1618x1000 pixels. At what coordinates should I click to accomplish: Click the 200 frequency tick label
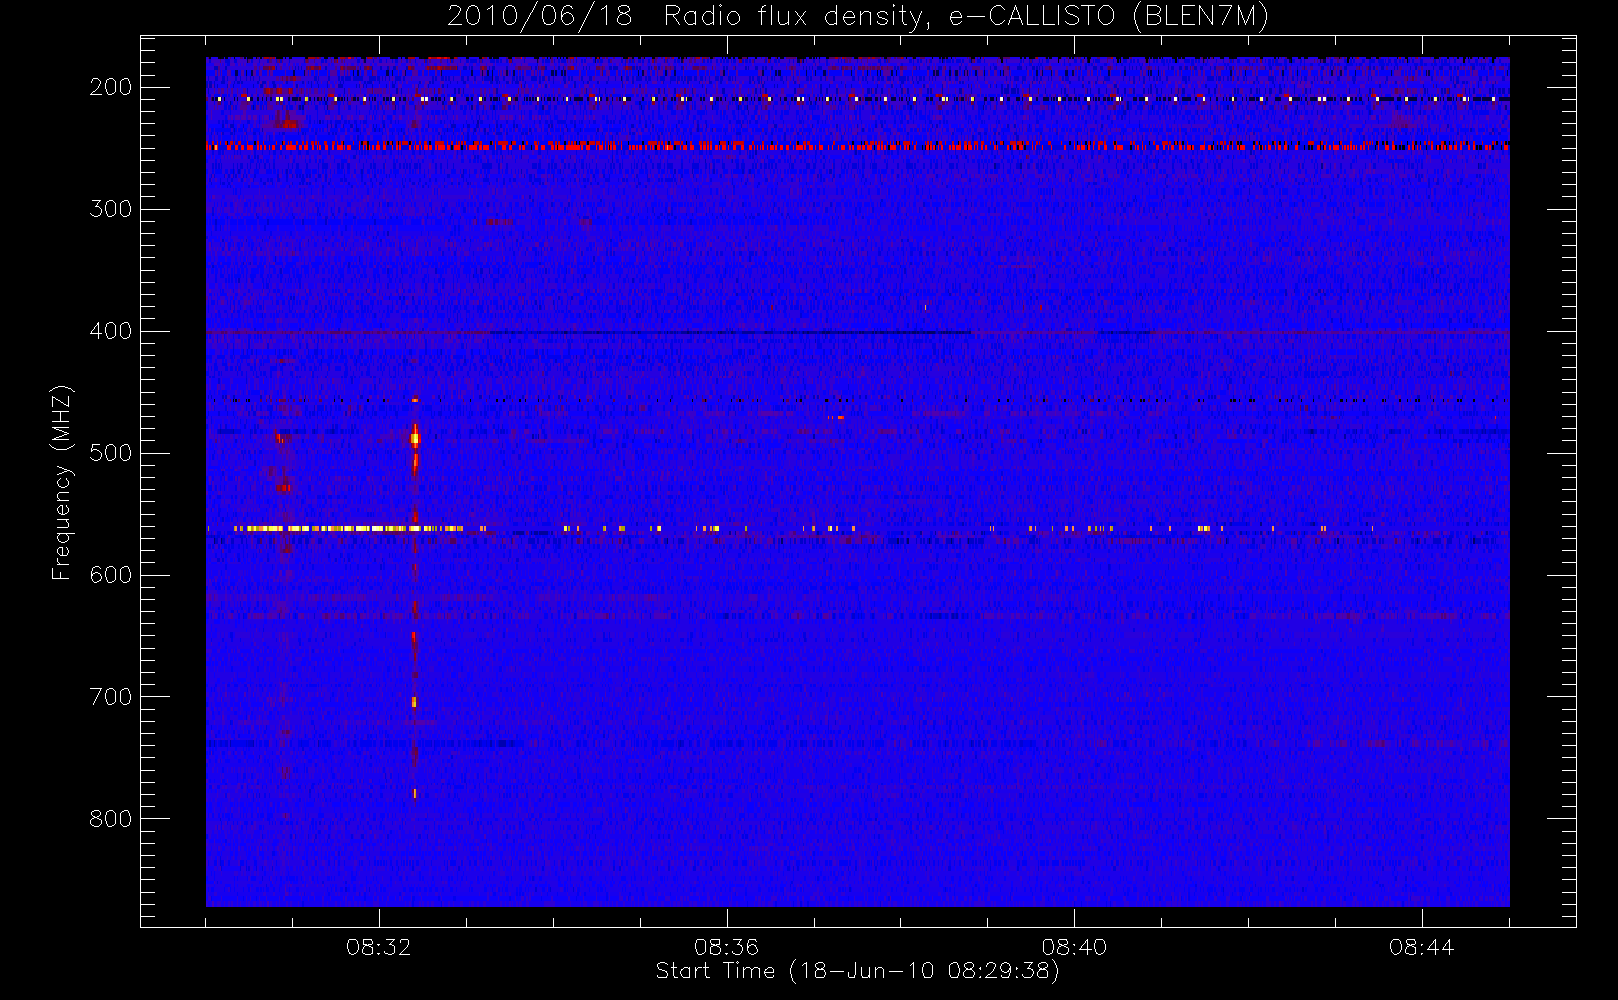pos(111,87)
